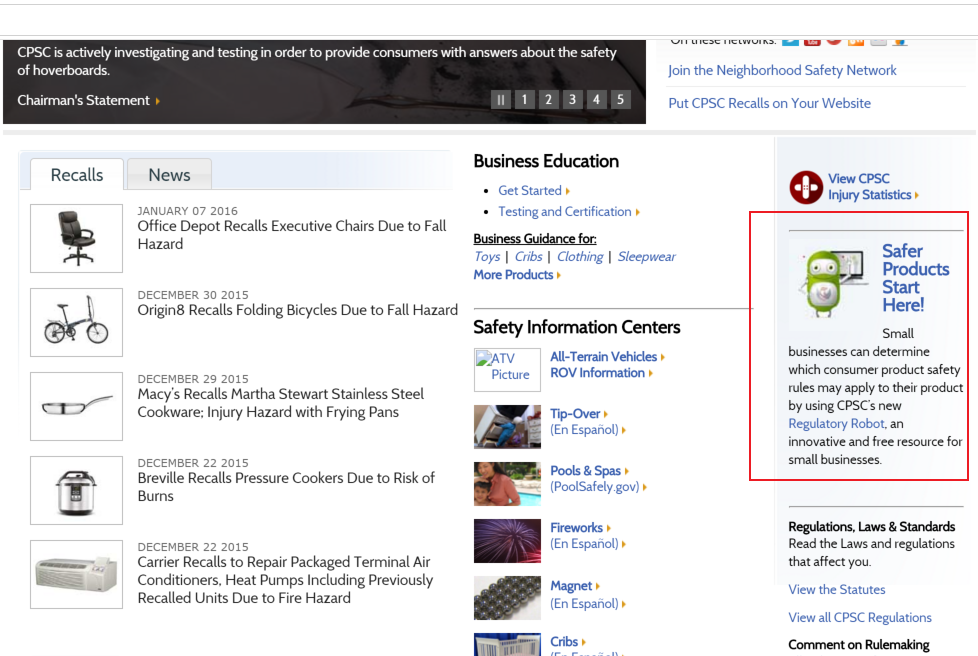Image resolution: width=978 pixels, height=656 pixels.
Task: Click the 'DECEMBER 29 2015' recall date
Action: pyautogui.click(x=193, y=379)
